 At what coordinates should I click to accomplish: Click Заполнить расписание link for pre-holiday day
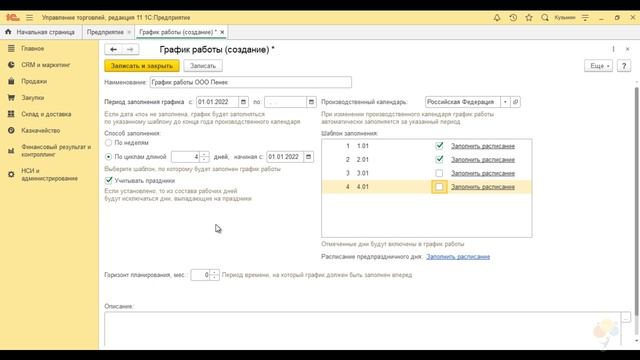point(458,256)
